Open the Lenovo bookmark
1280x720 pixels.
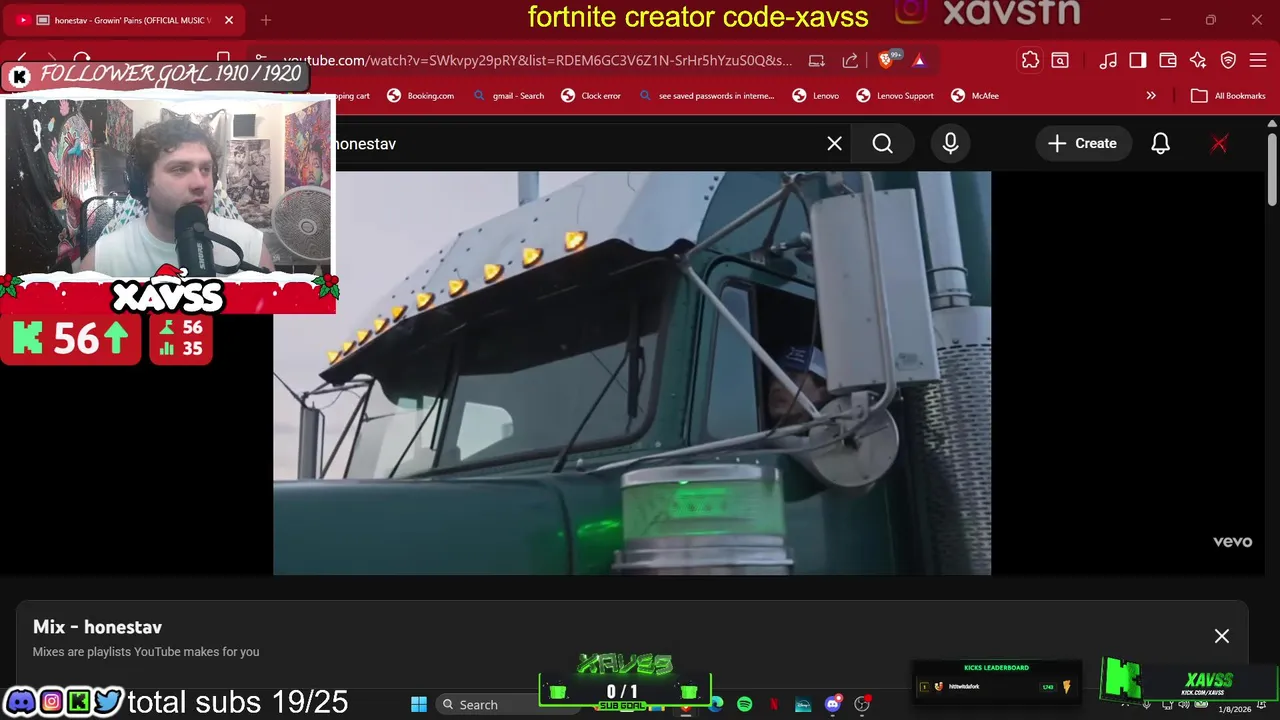(x=816, y=96)
